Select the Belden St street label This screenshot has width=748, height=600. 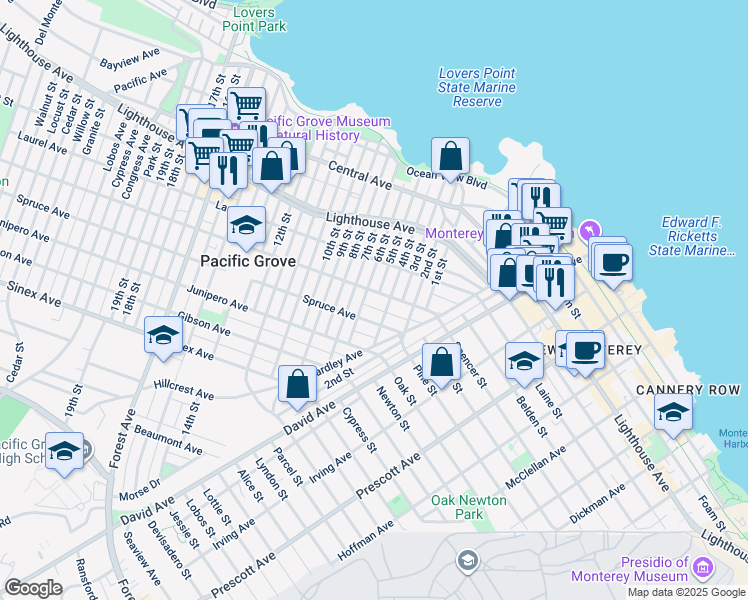tap(532, 417)
